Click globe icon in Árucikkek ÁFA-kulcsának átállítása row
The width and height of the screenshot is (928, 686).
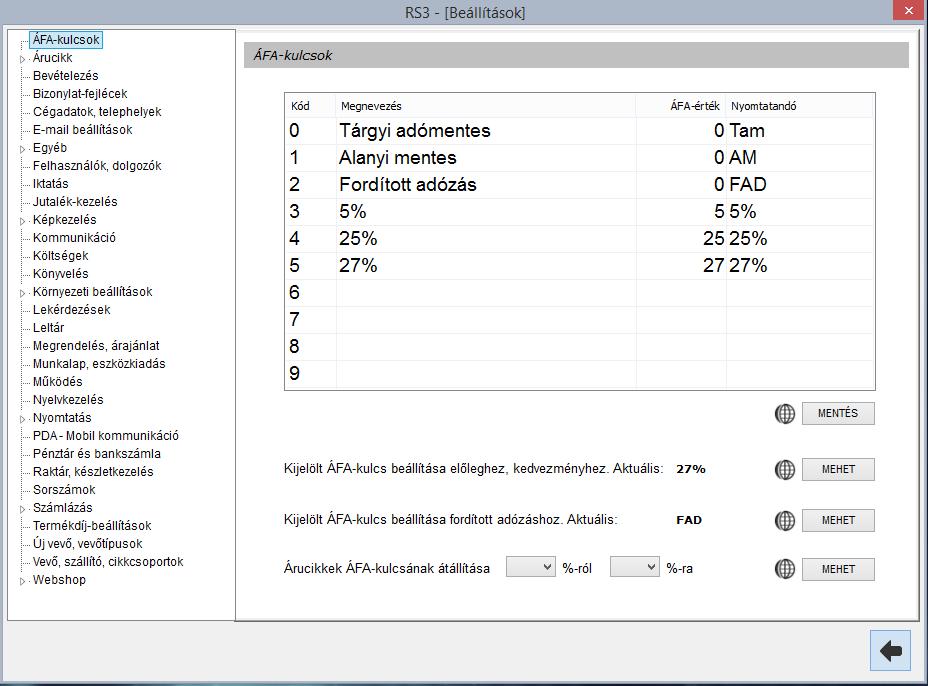click(785, 569)
